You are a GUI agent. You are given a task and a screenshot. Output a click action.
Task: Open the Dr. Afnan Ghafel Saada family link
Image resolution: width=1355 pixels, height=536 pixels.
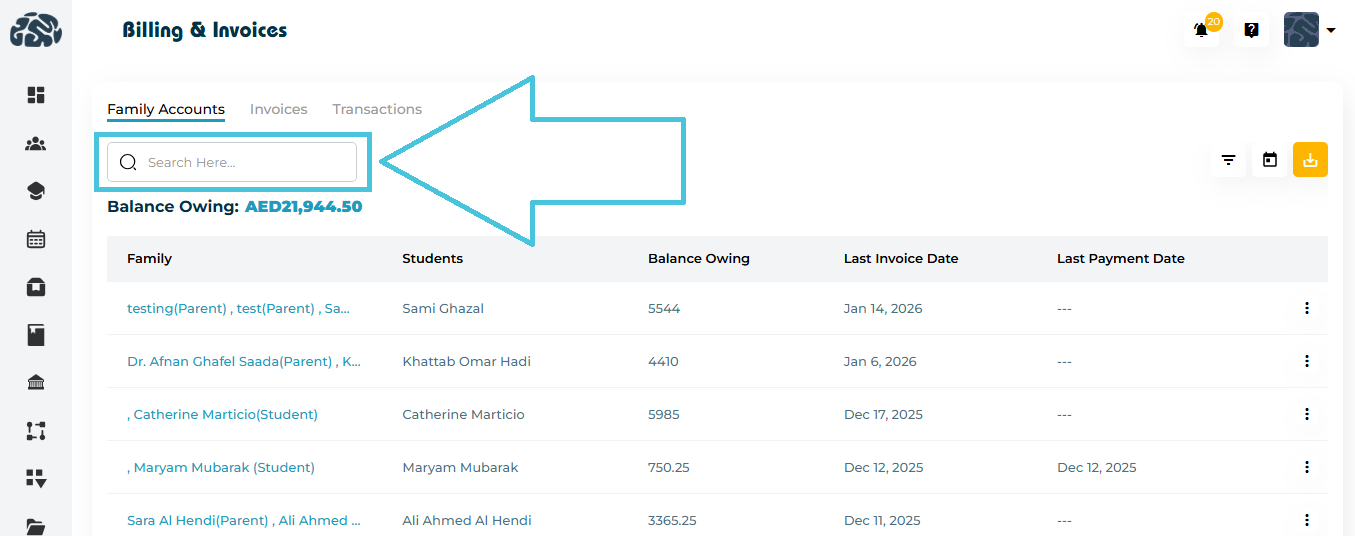coord(244,361)
